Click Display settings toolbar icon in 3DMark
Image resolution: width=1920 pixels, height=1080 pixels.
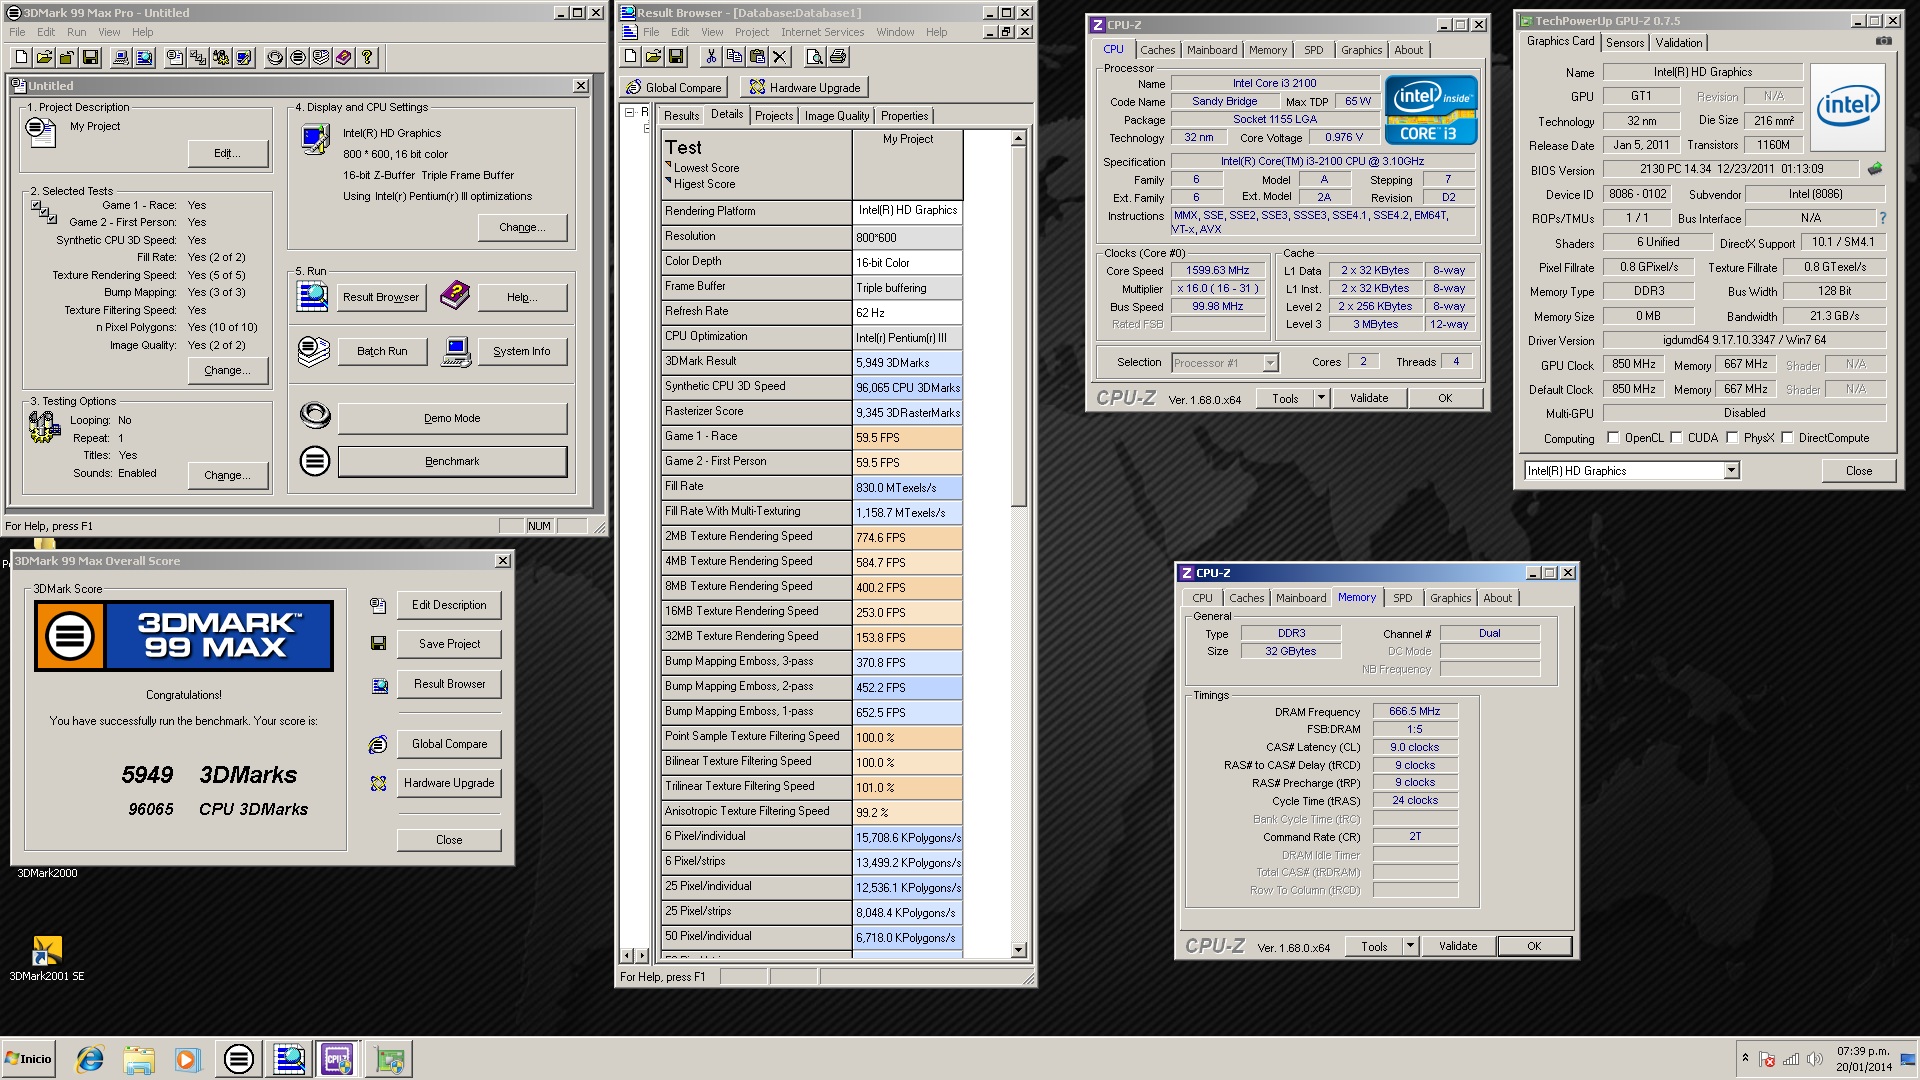[x=244, y=58]
